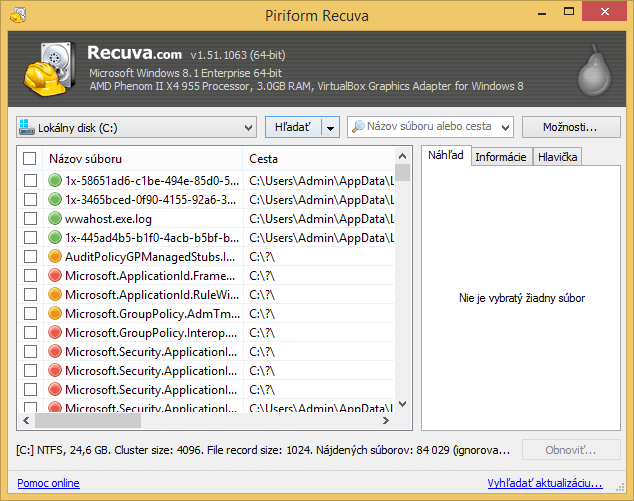Check the box for wwahost.exe.log
634x501 pixels.
[x=30, y=219]
